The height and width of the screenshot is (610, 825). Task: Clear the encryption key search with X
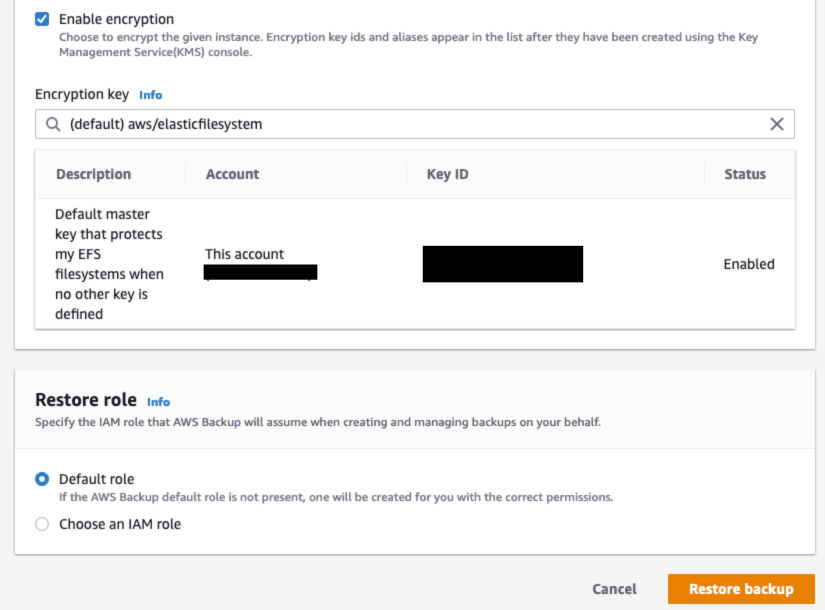[777, 124]
